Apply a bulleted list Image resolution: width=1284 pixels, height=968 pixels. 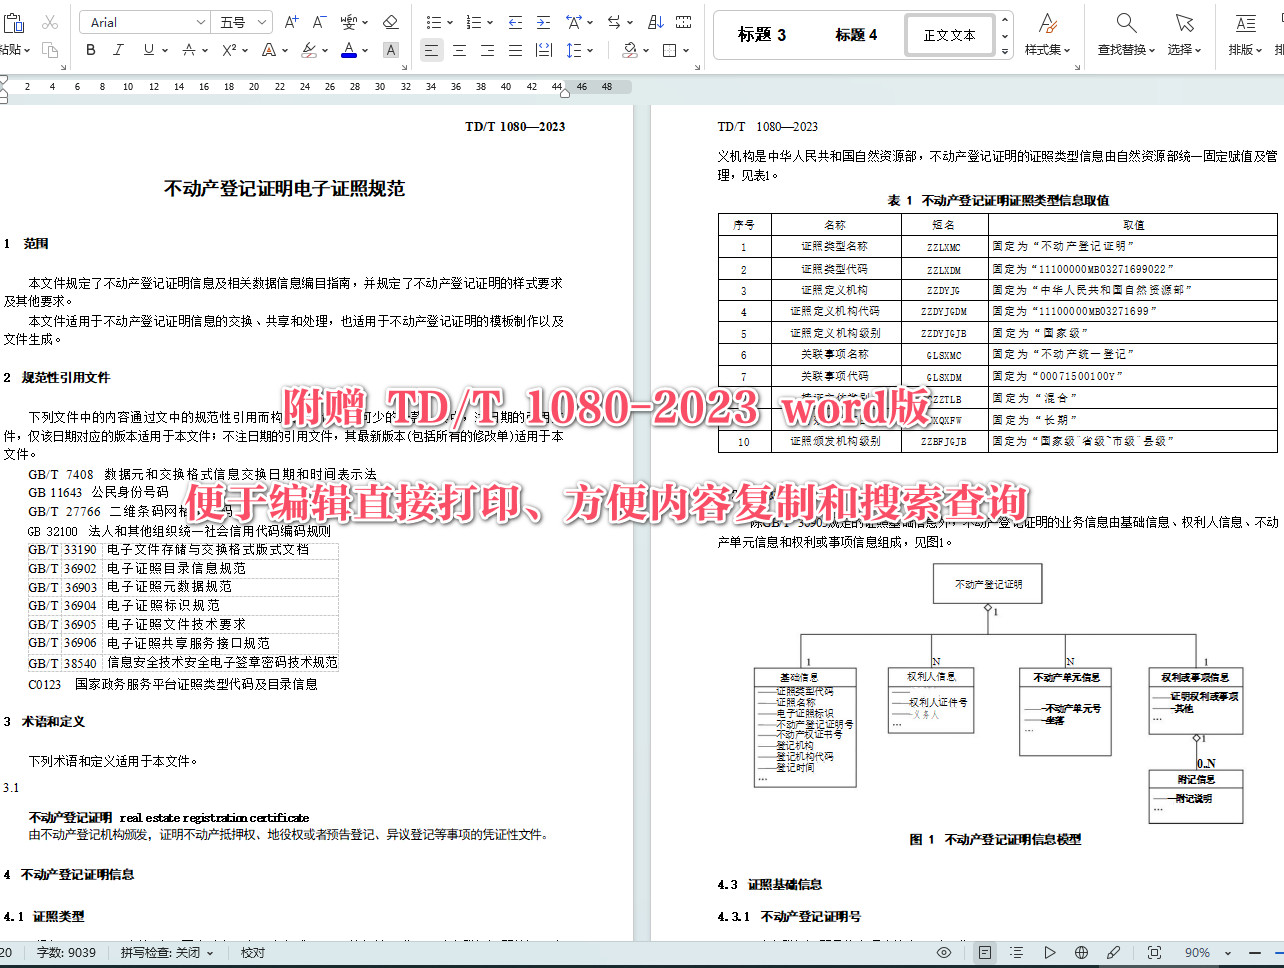[433, 21]
